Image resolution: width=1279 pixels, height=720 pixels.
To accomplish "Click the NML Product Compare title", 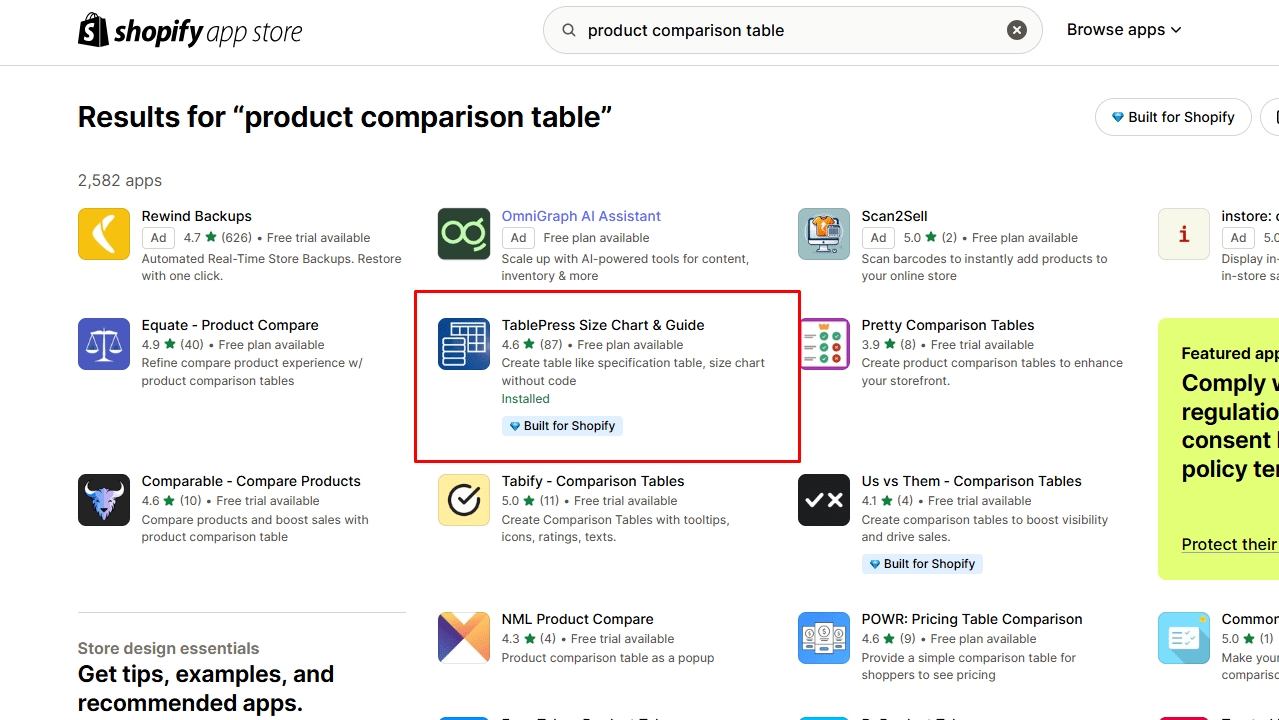I will [x=577, y=619].
